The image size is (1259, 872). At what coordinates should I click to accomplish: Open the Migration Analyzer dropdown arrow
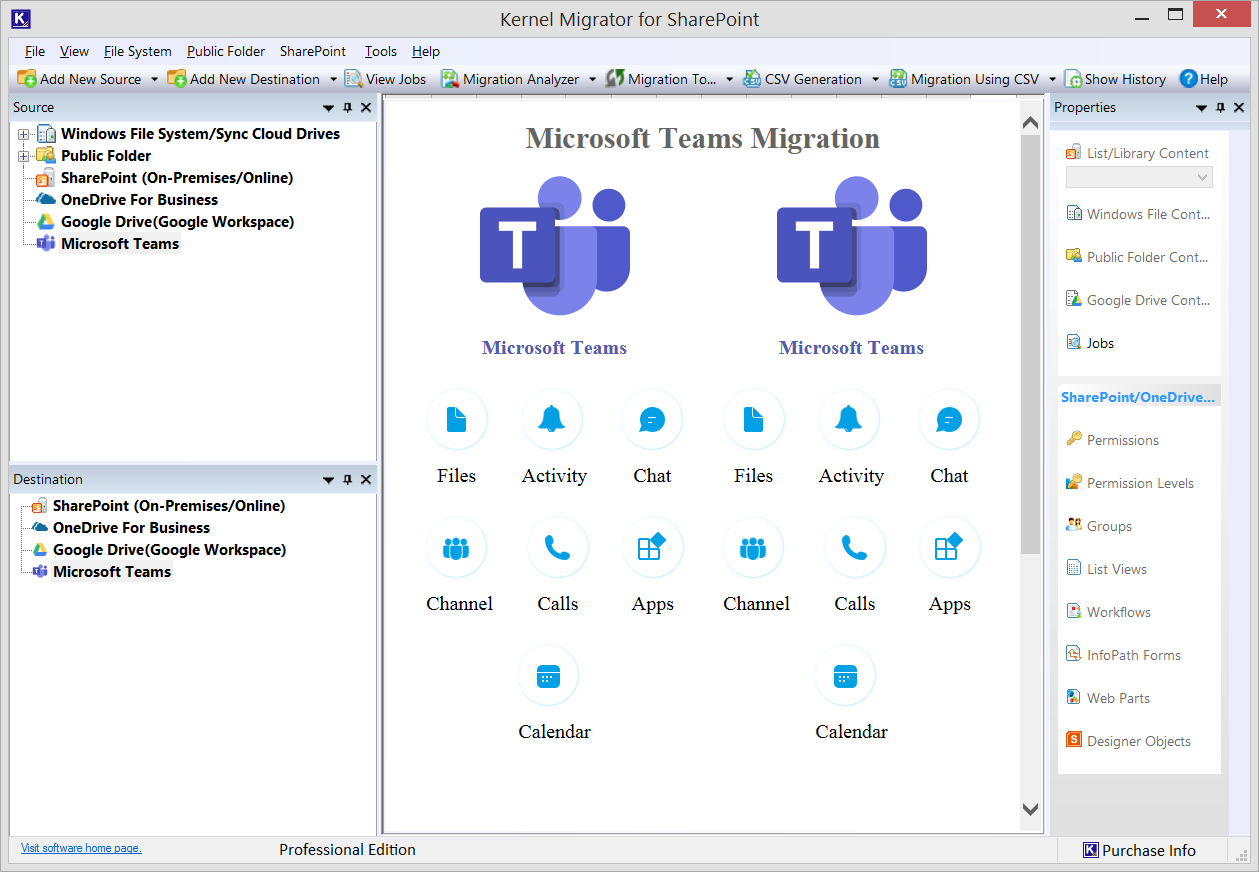tap(592, 80)
